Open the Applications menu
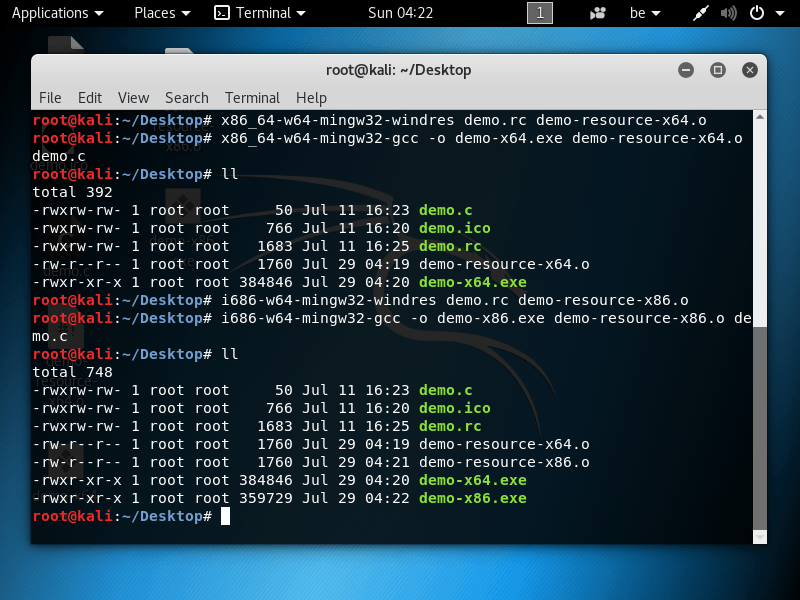800x600 pixels. pos(56,13)
